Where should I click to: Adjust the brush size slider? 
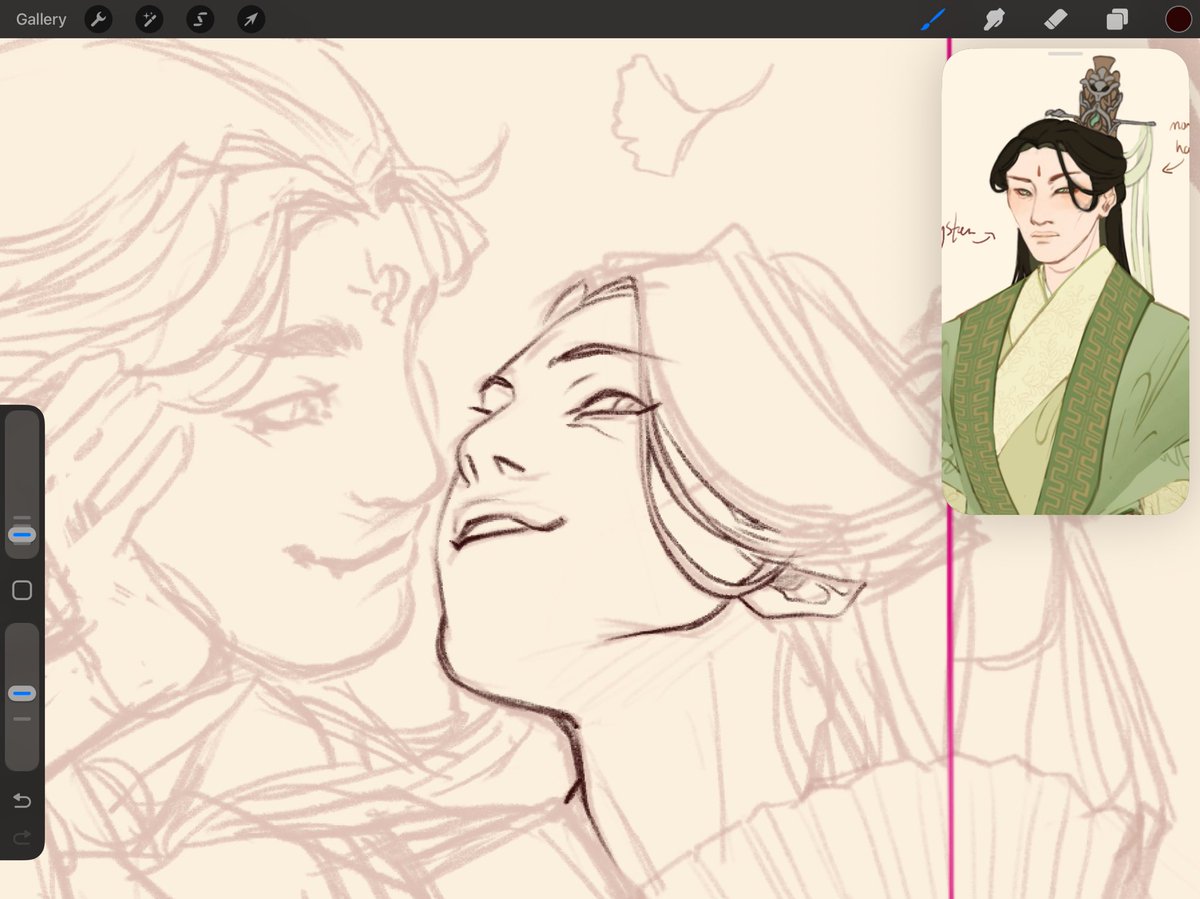[21, 534]
